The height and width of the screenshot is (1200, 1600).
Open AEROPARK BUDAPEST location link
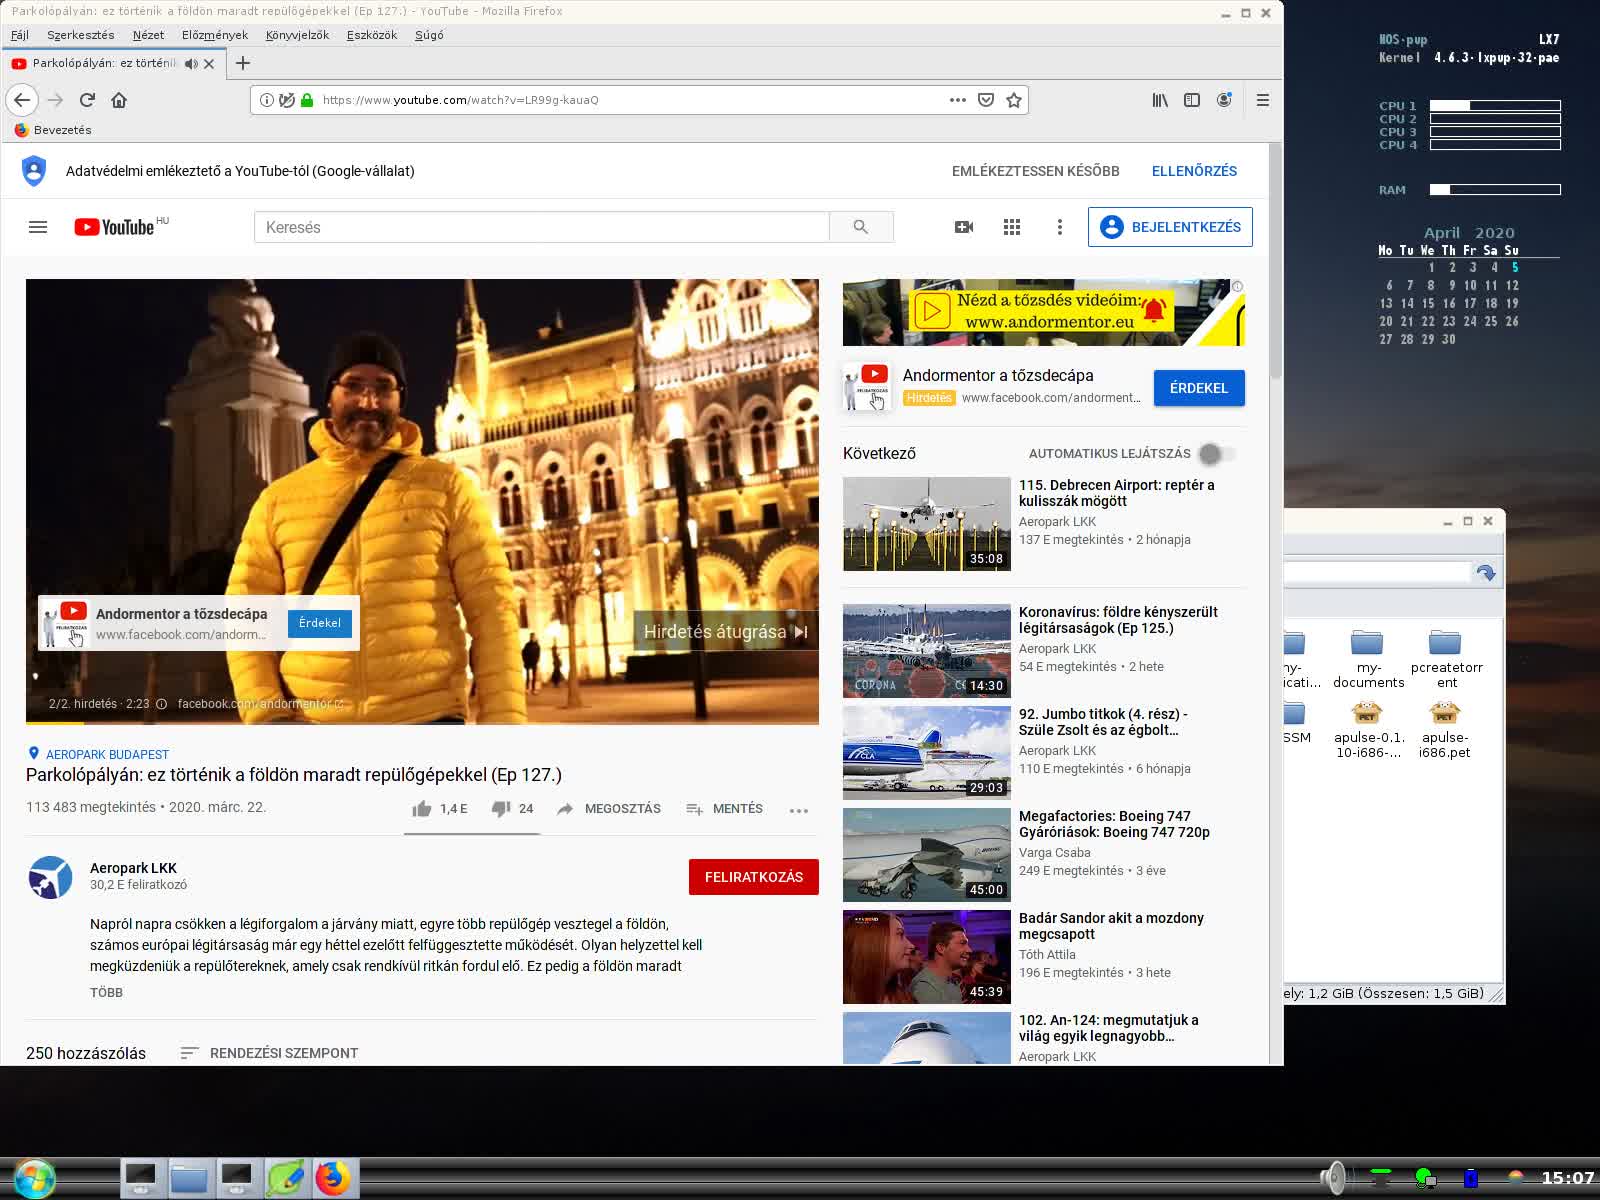click(107, 755)
